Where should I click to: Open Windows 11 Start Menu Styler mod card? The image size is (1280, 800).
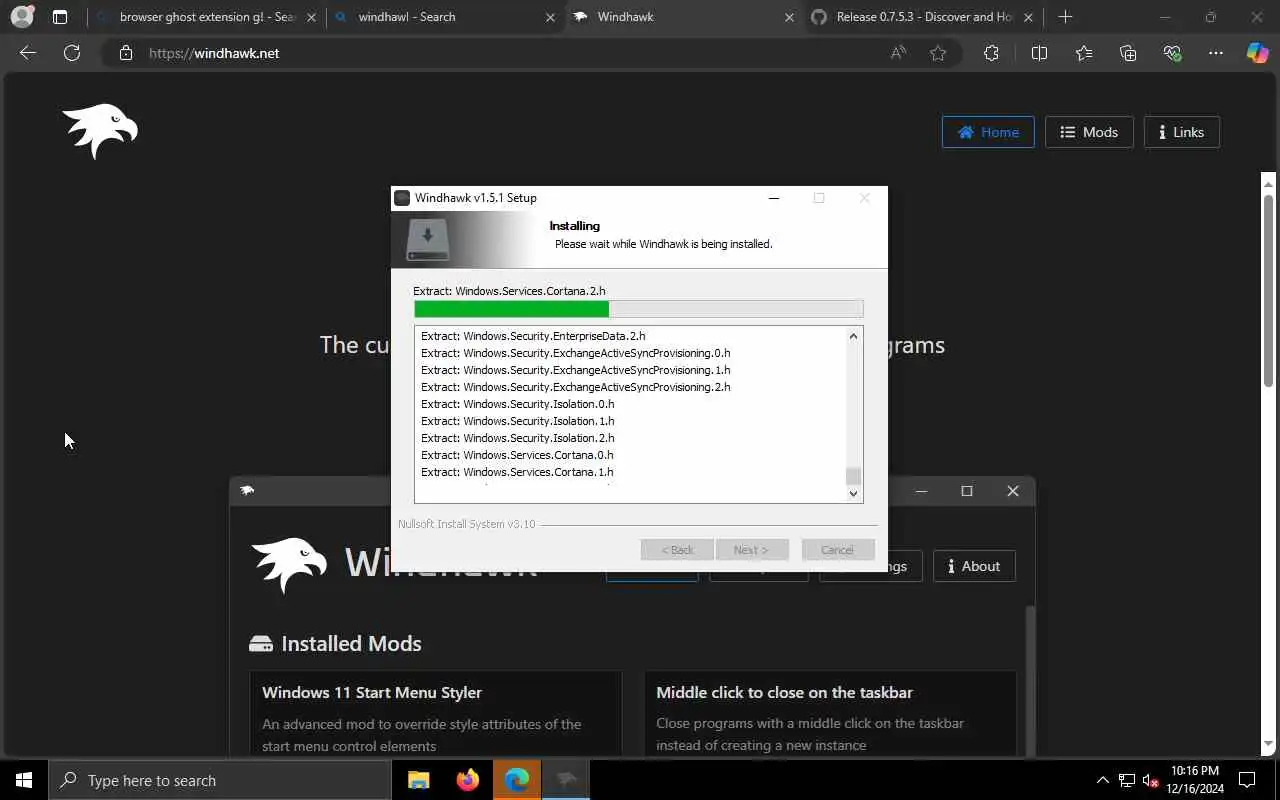(x=436, y=714)
